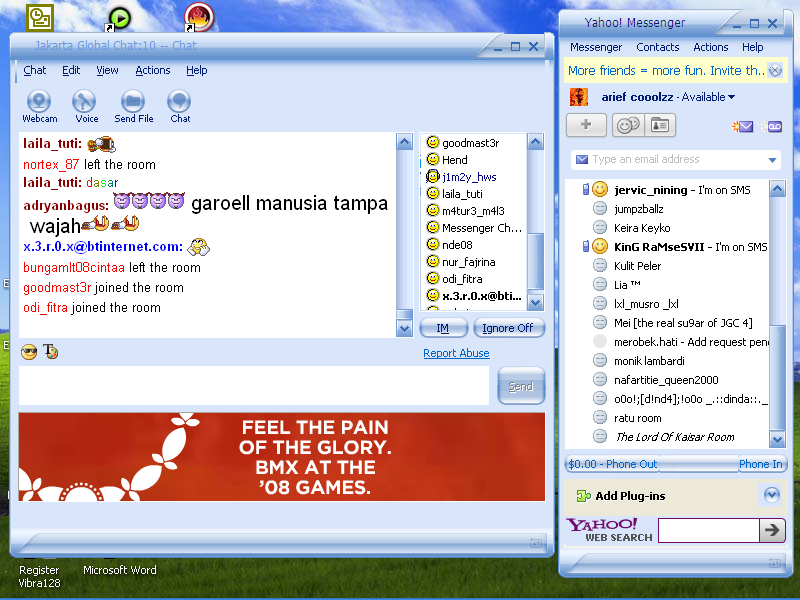Image resolution: width=800 pixels, height=600 pixels.
Task: Enable Voice in the chat toolbar
Action: point(86,107)
